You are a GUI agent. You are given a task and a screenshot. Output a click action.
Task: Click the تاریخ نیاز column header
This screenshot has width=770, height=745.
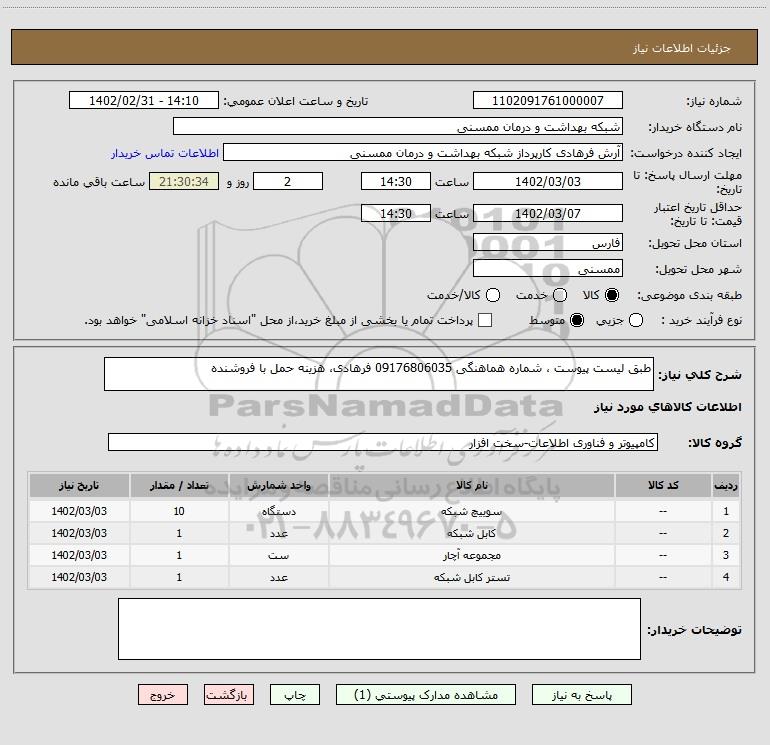pos(79,485)
